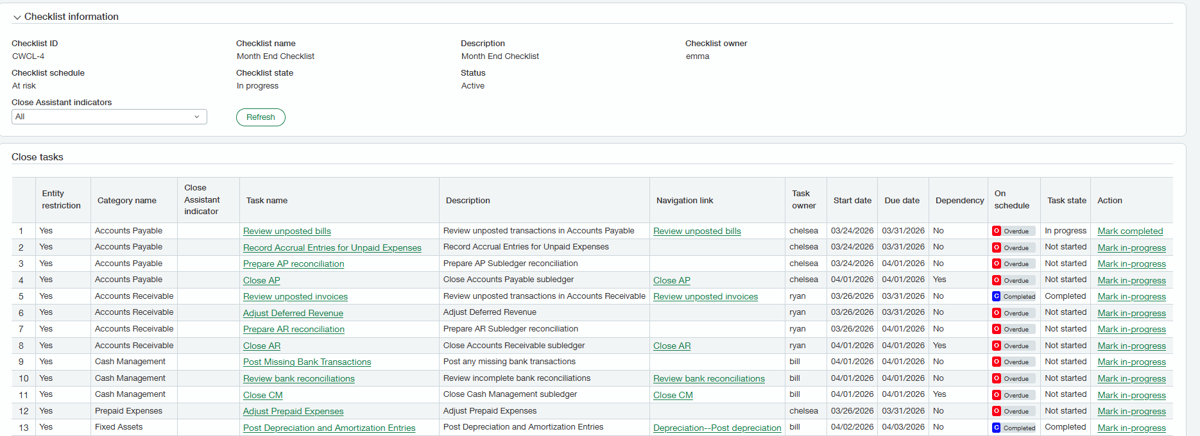Open Post Depreciation and Amortization Entries task
Screen dimensions: 1200x436
pos(329,428)
